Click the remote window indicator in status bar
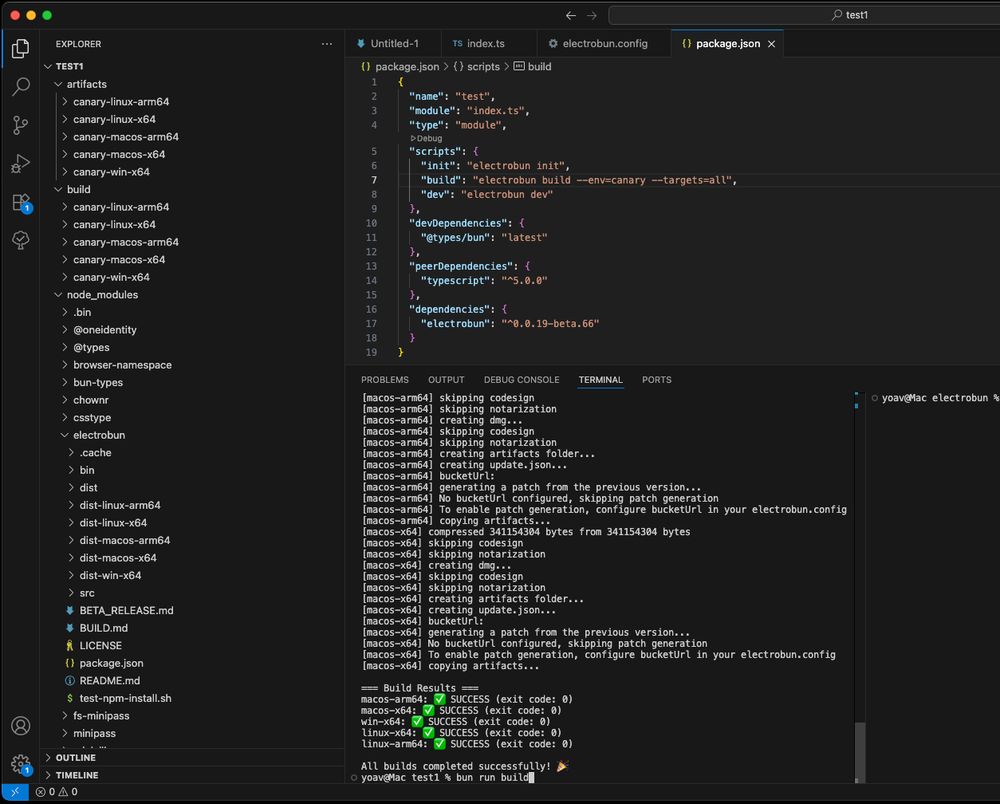The image size is (1000, 804). (x=15, y=792)
